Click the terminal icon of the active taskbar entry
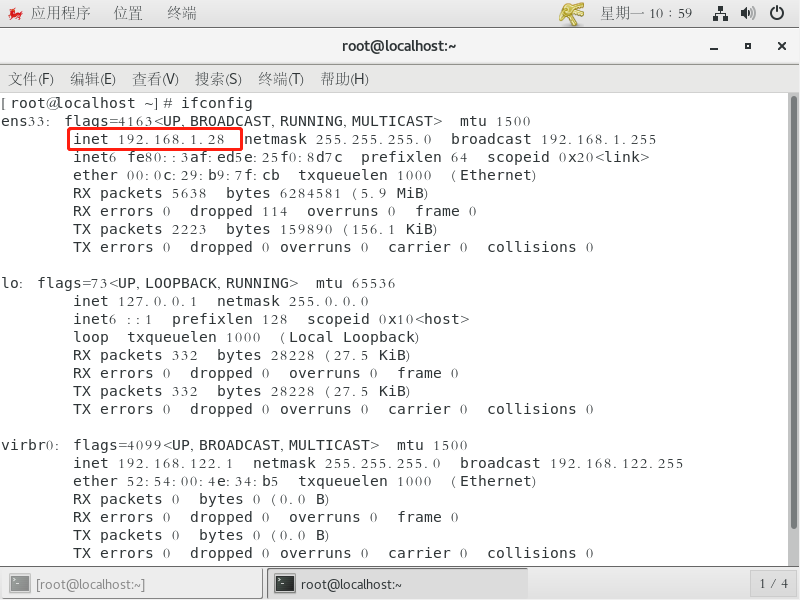 285,584
